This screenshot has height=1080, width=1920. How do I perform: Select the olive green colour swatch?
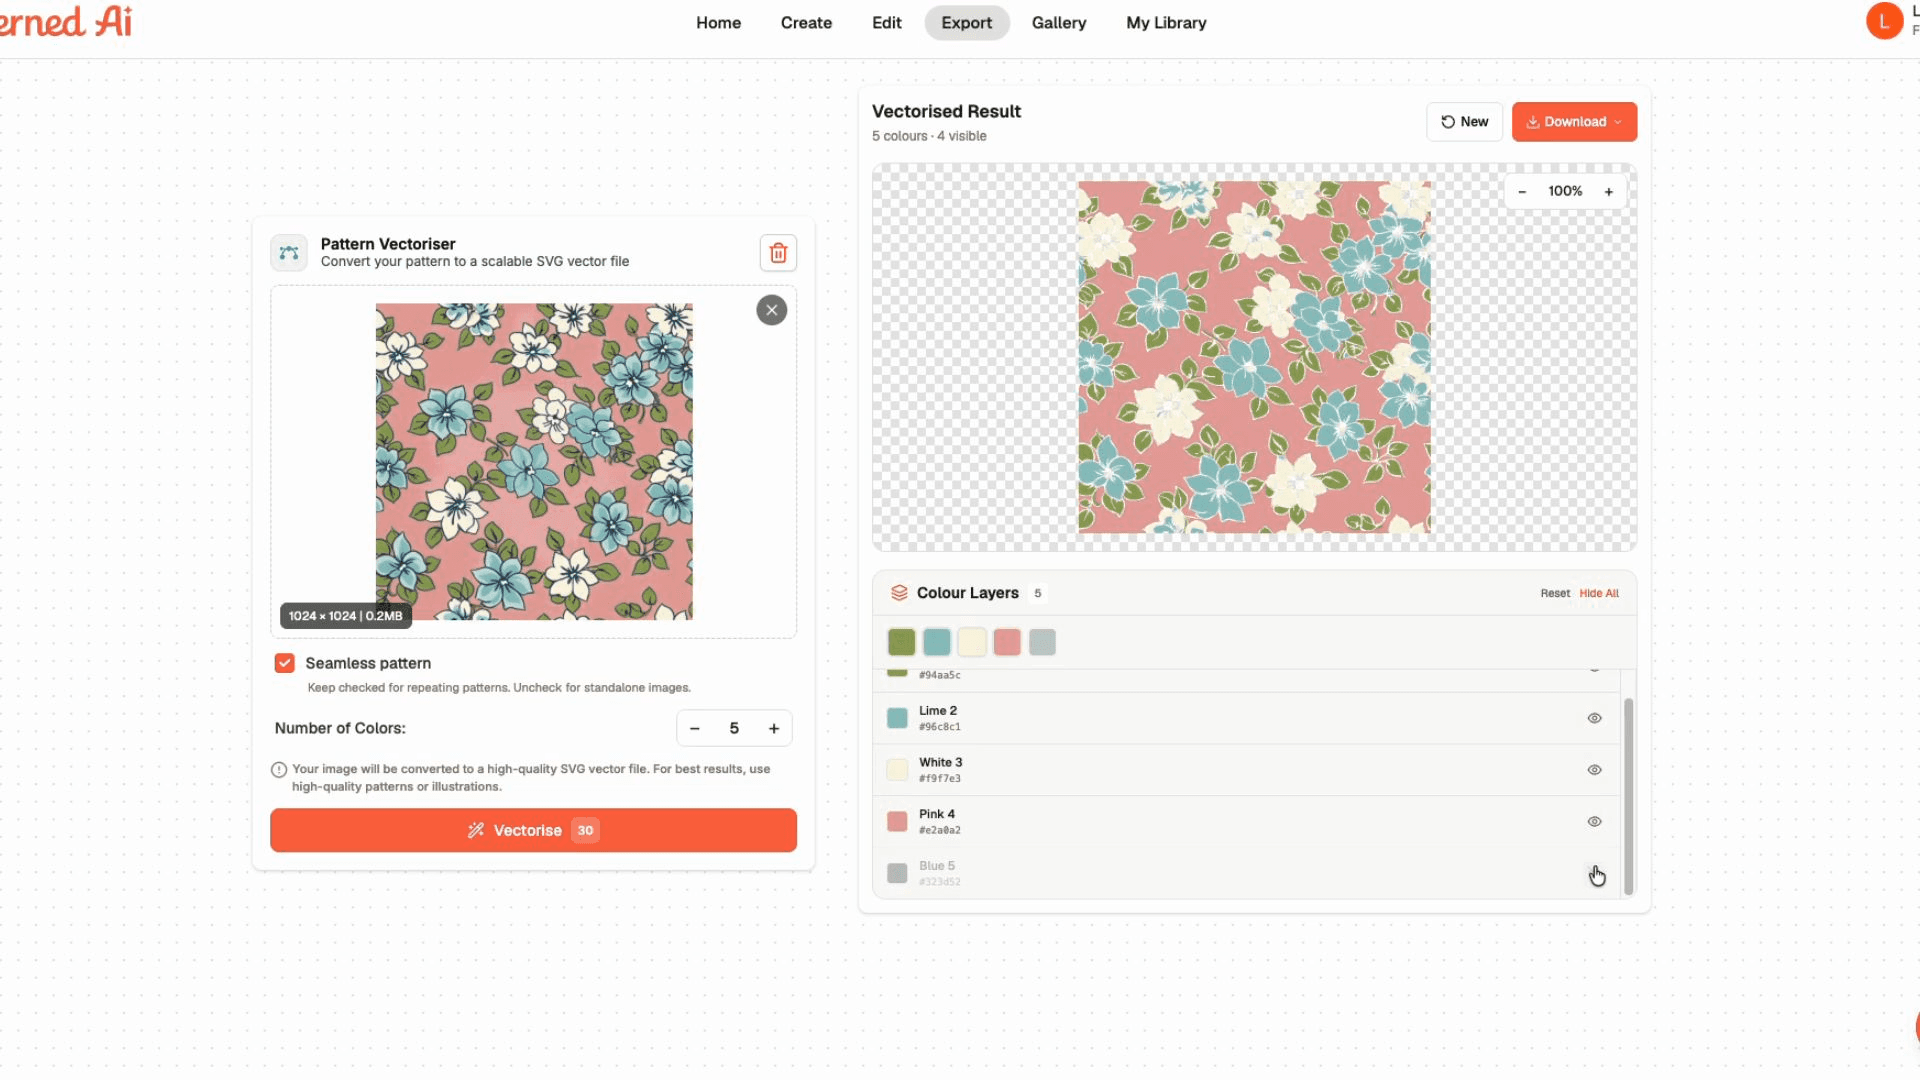pyautogui.click(x=901, y=642)
